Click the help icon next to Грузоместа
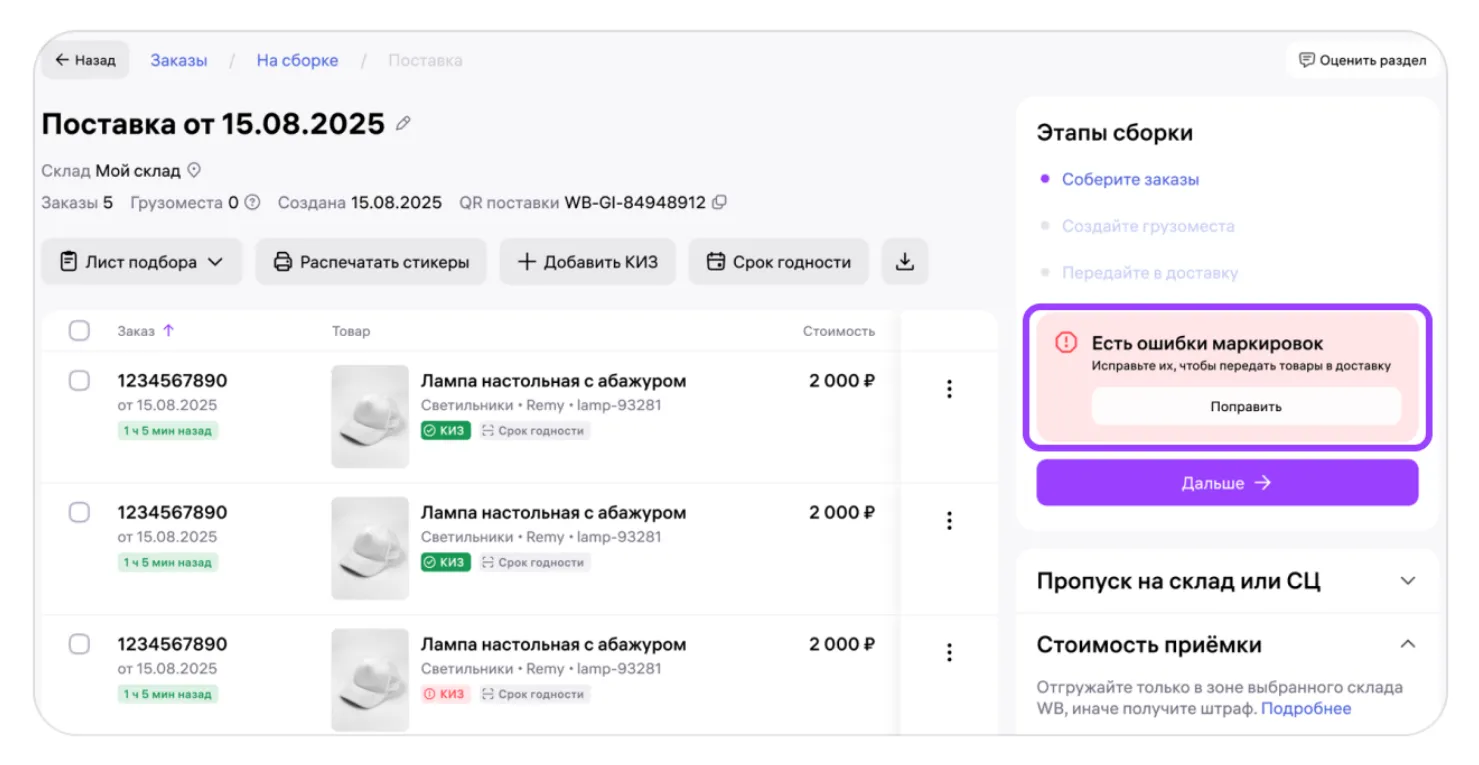The width and height of the screenshot is (1479, 765). 252,202
